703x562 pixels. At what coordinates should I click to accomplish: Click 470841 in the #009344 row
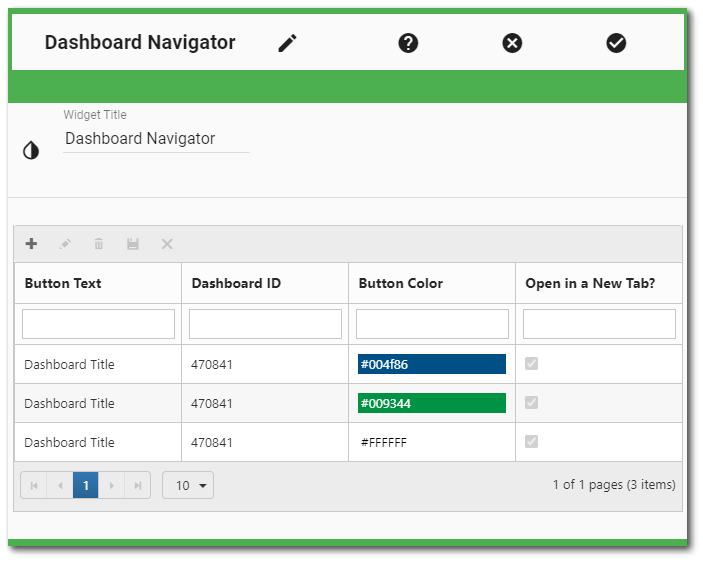click(x=212, y=403)
